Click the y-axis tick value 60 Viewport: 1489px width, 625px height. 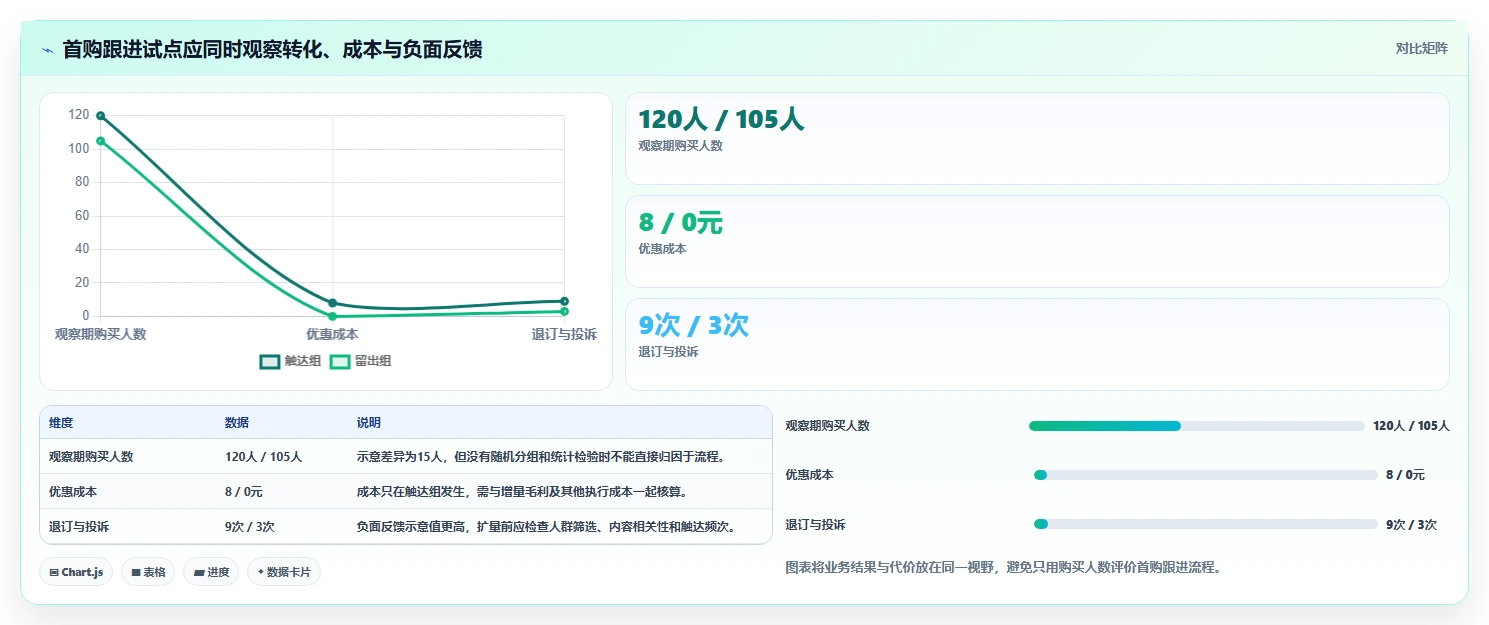83,215
